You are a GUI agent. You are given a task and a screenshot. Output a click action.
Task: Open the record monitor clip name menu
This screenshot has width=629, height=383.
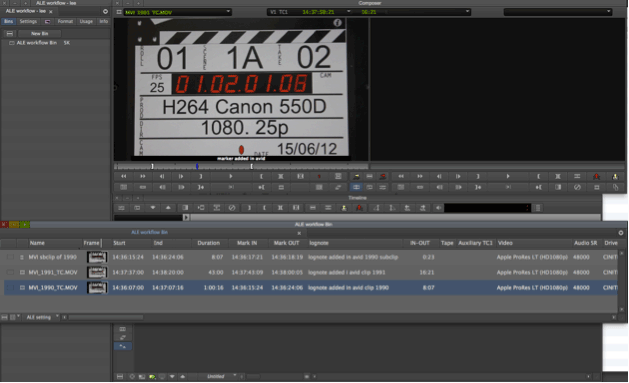[558, 12]
